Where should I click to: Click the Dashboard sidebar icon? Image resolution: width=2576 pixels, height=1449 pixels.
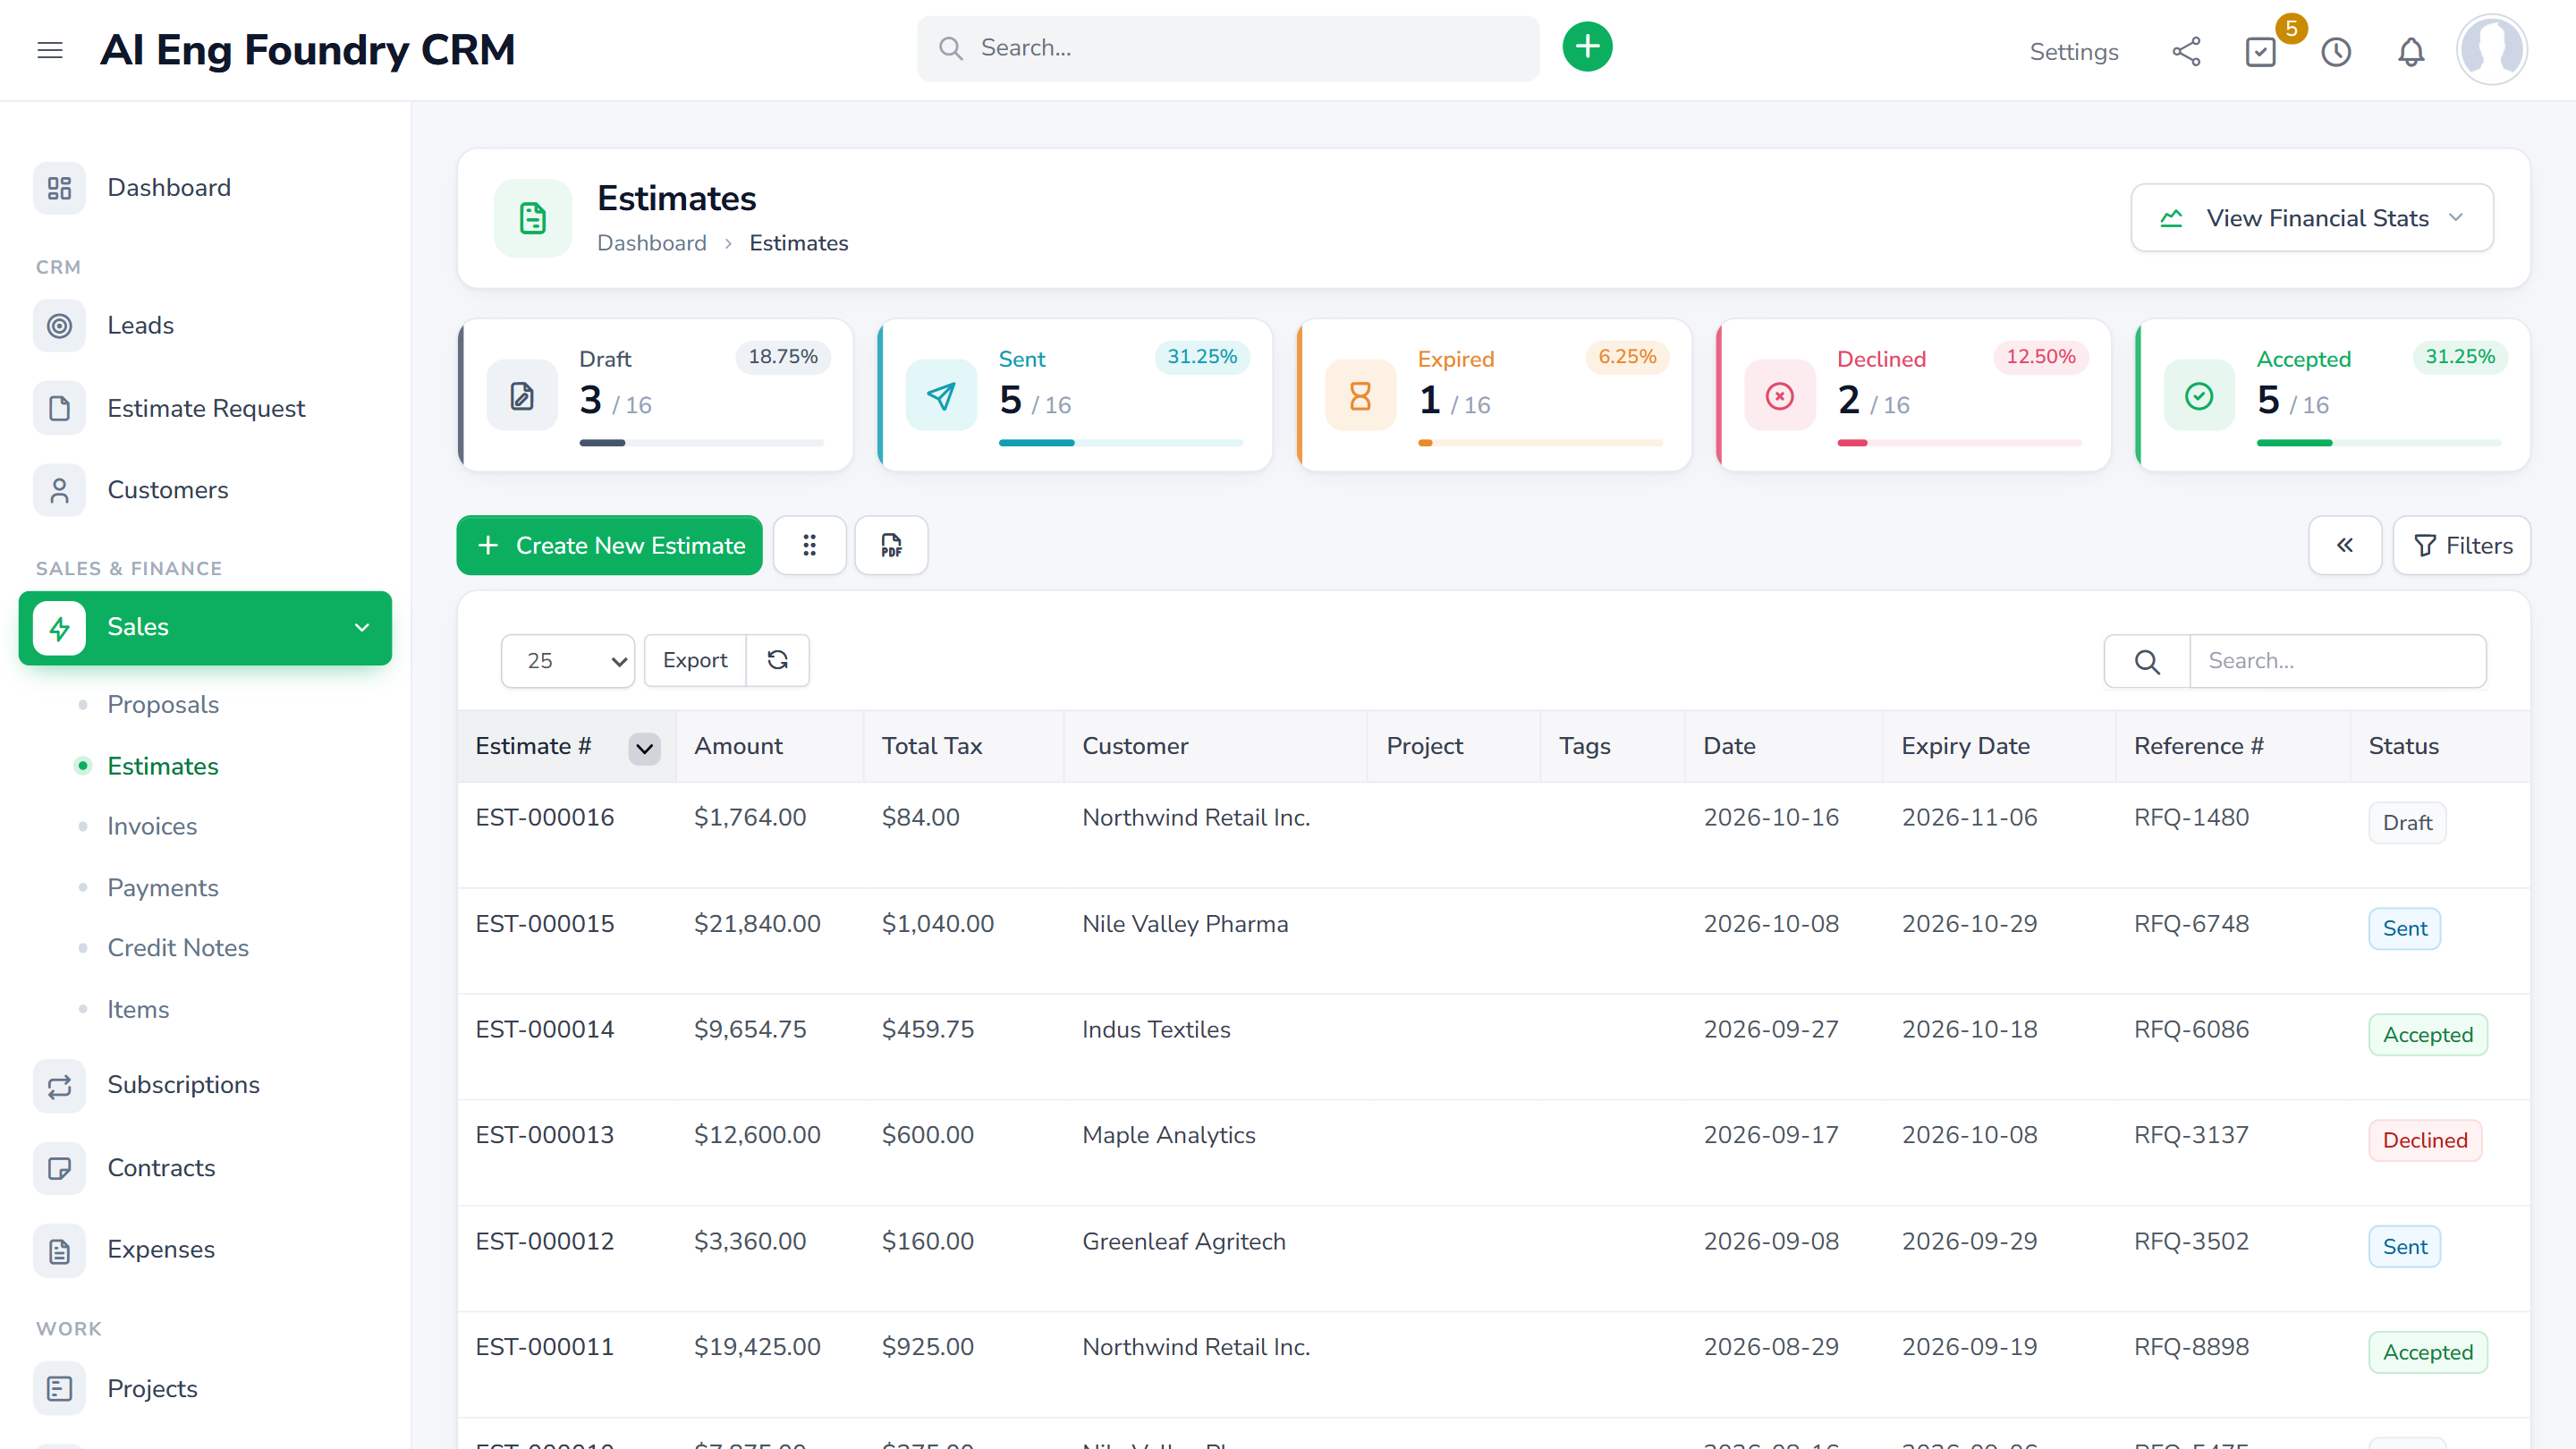point(59,187)
